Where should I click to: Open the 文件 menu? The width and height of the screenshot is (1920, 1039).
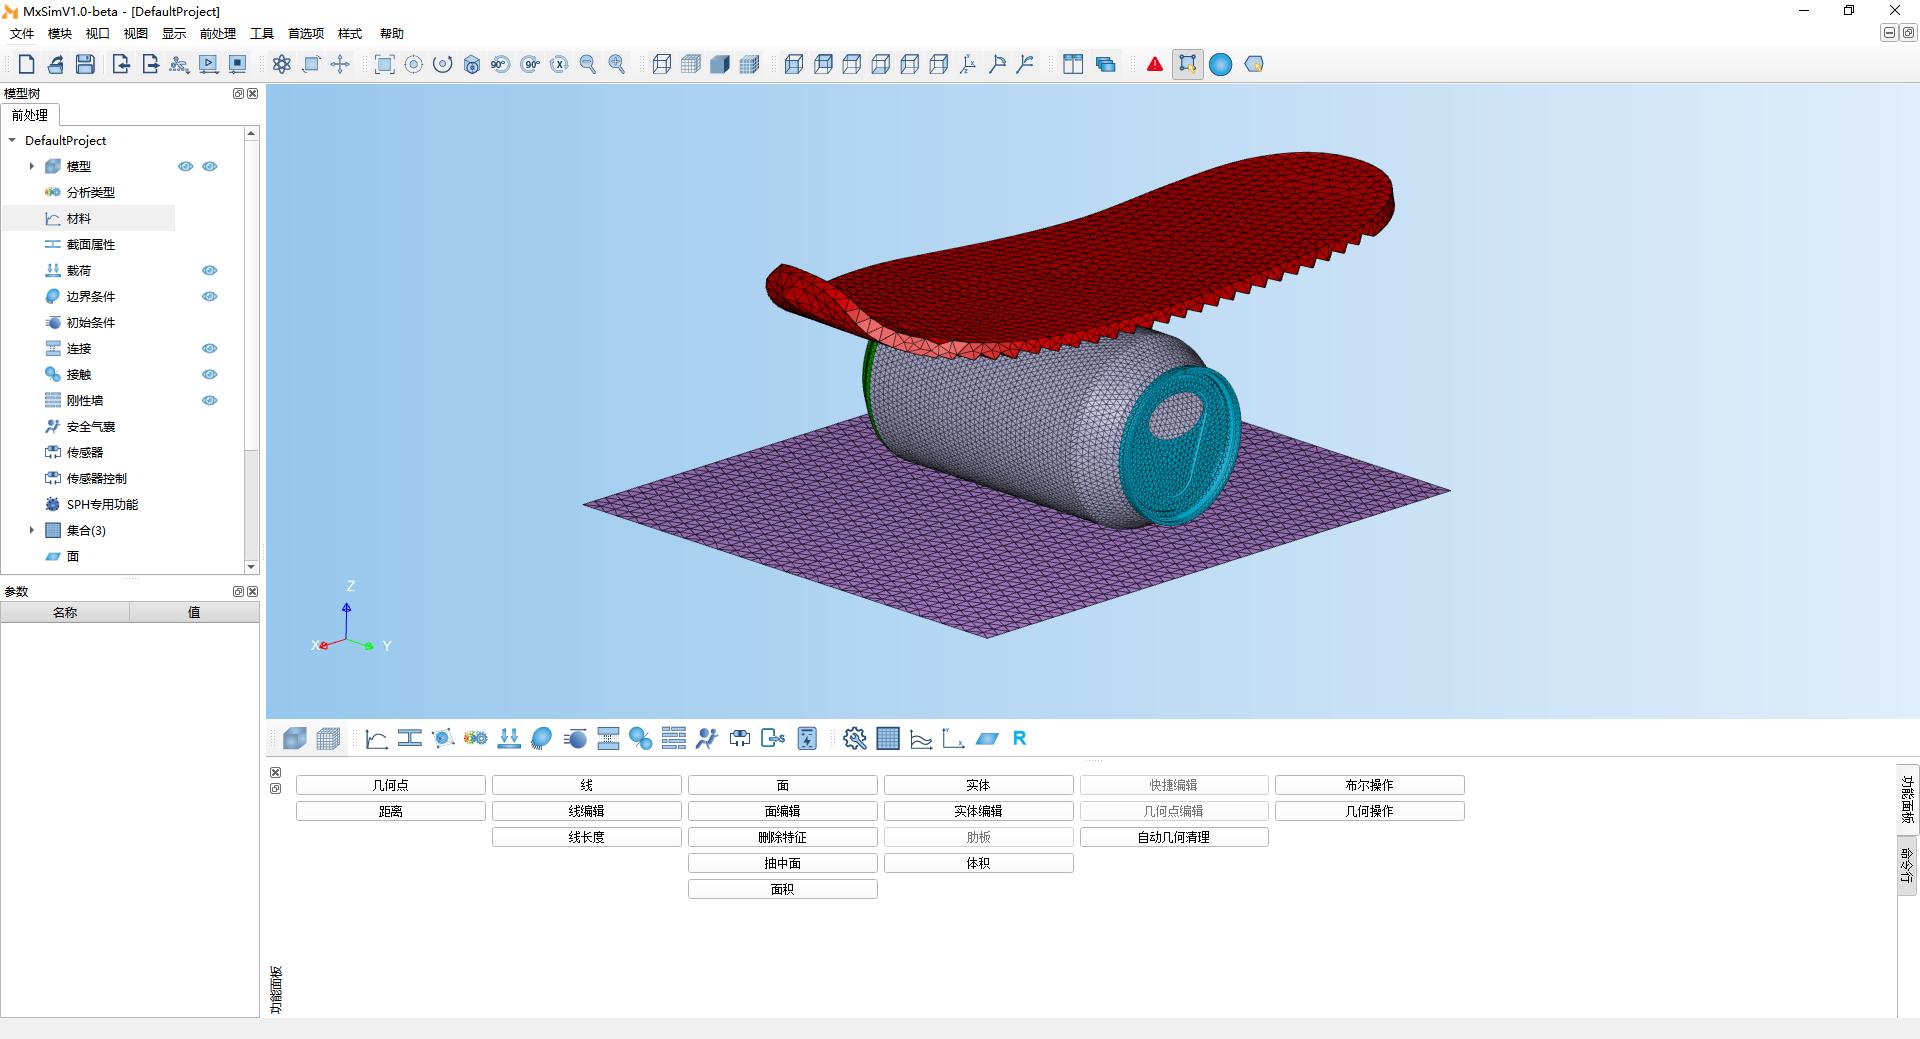(x=22, y=33)
